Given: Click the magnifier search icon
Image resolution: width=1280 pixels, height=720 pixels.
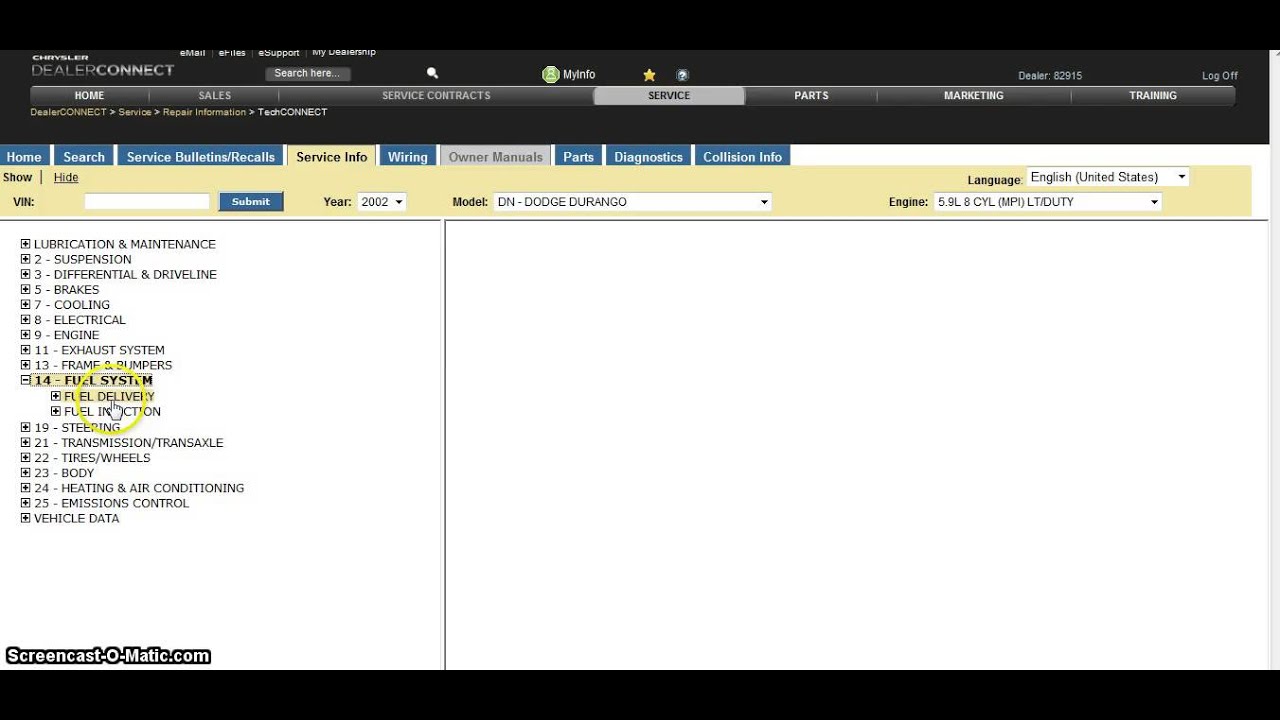Looking at the screenshot, I should point(432,73).
